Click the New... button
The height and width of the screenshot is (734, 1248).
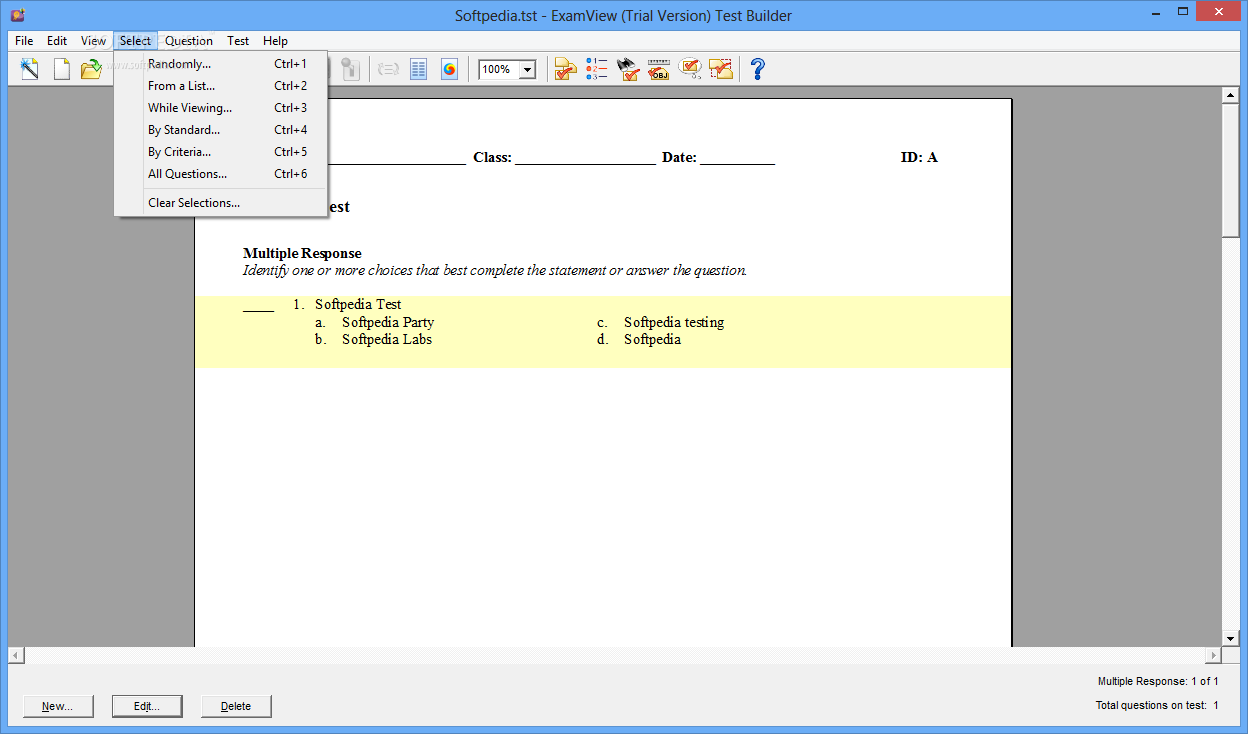click(57, 706)
